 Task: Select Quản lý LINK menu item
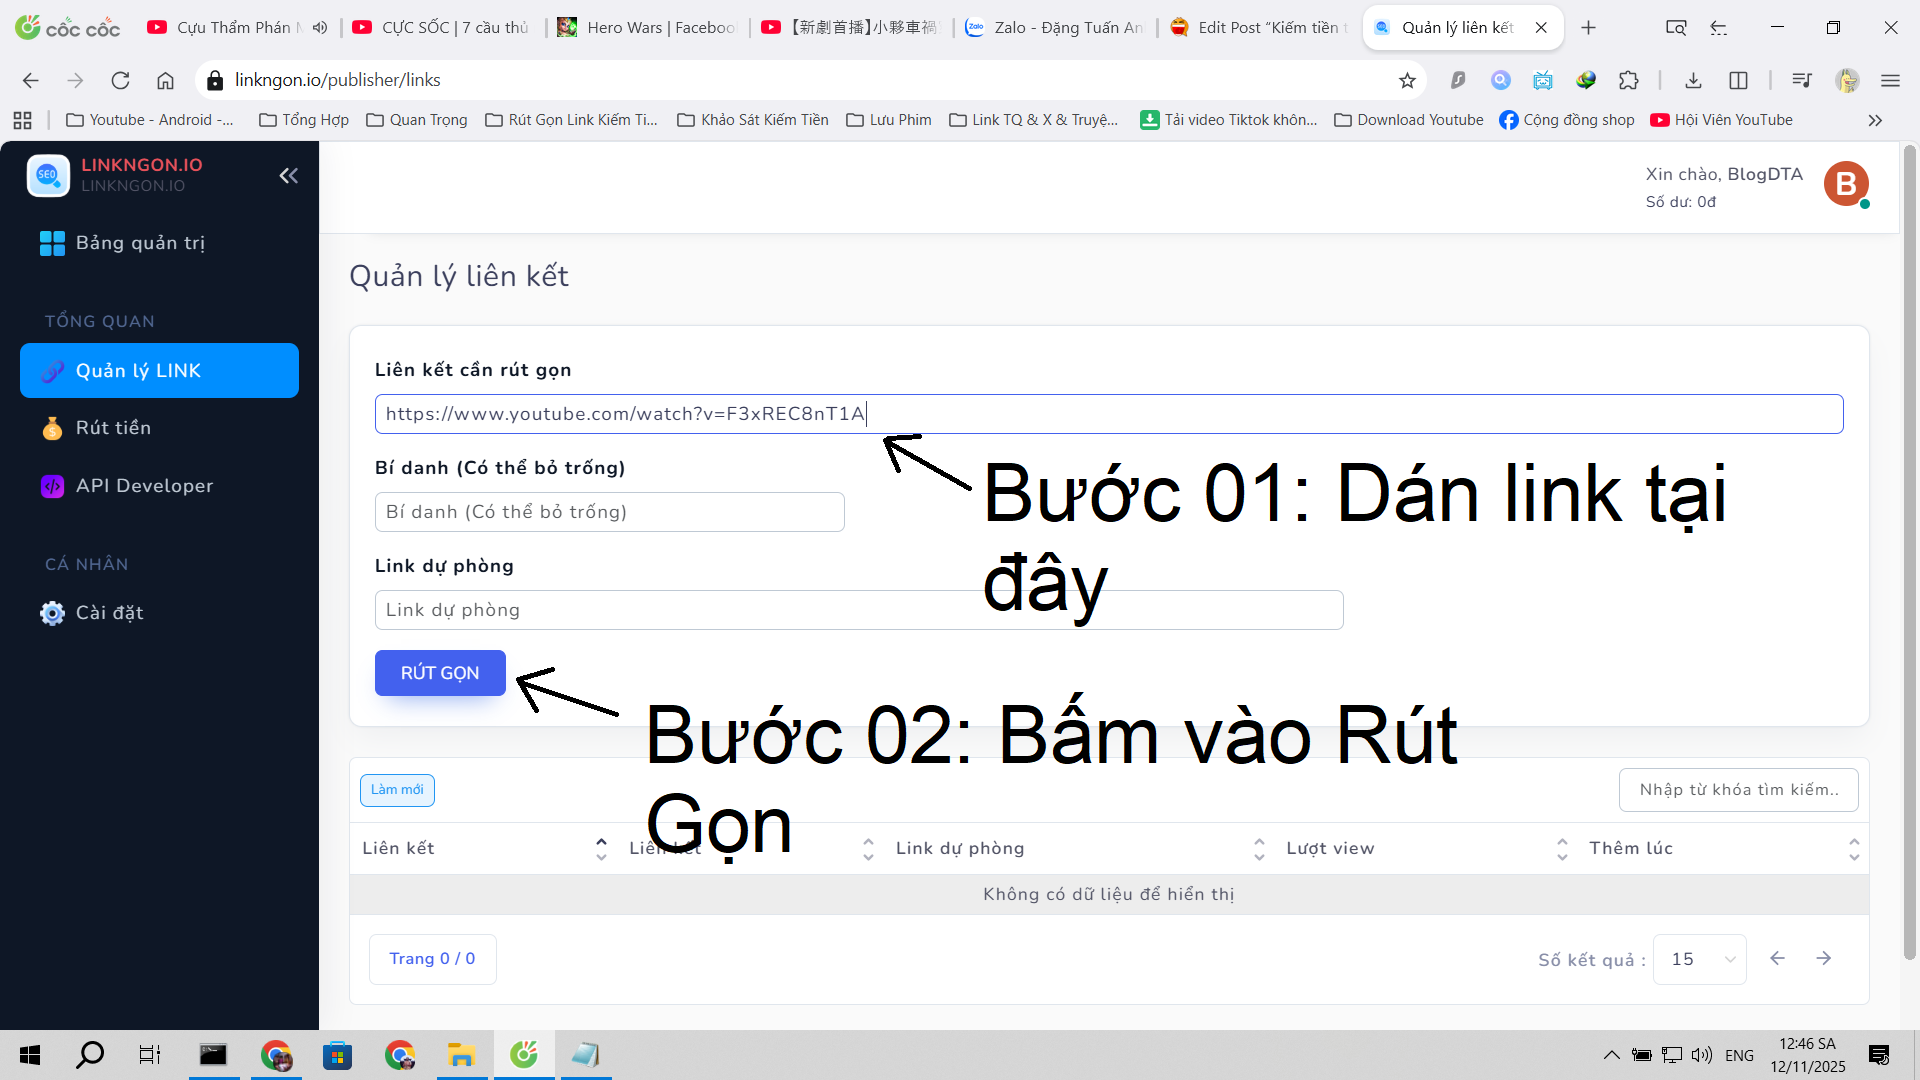click(x=159, y=371)
